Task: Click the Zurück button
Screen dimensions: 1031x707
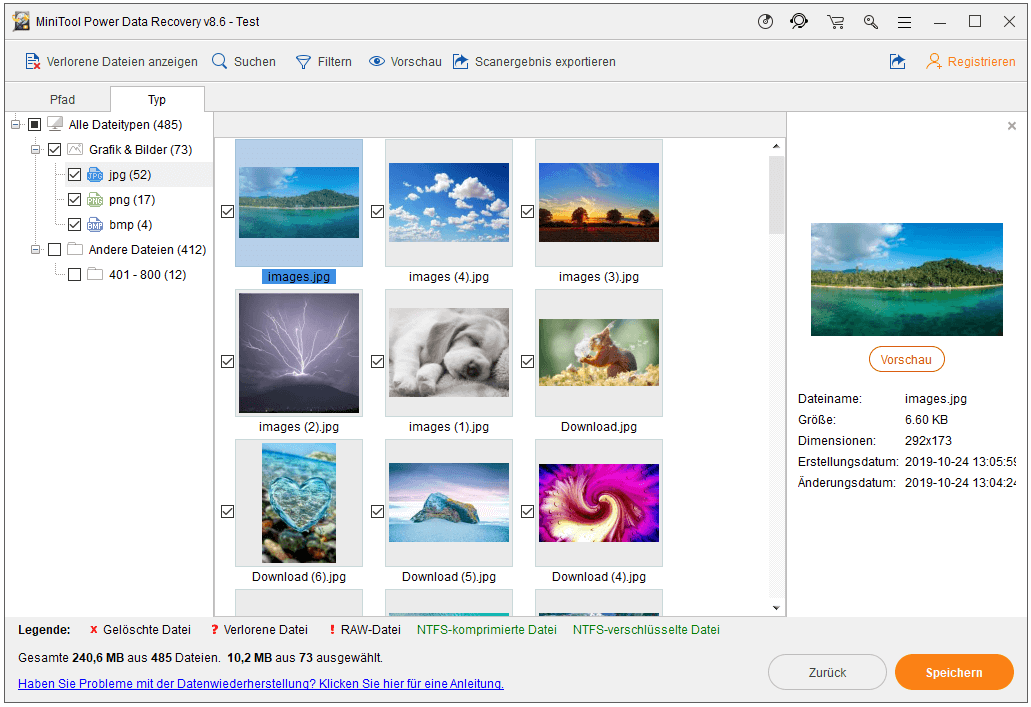Action: pos(827,672)
